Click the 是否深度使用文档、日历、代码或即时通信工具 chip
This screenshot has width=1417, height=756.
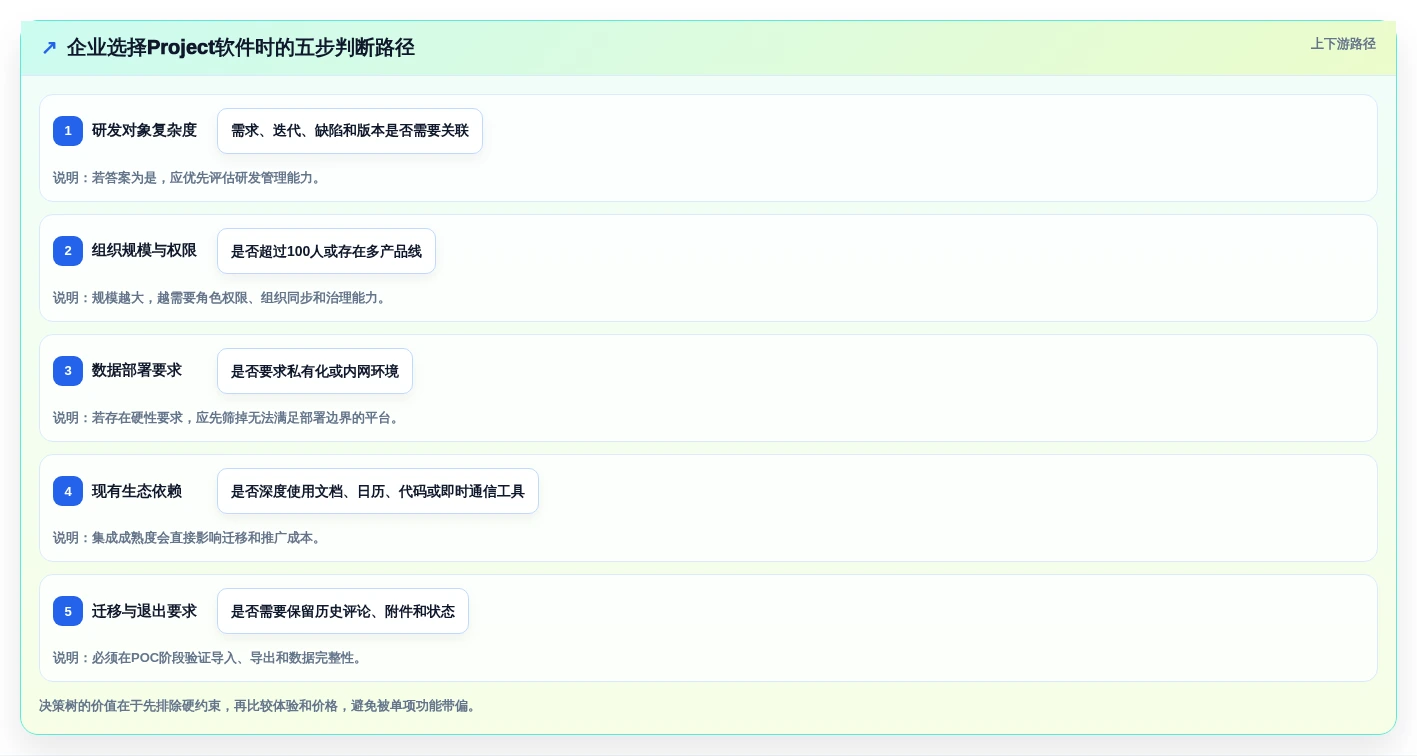[x=378, y=491]
